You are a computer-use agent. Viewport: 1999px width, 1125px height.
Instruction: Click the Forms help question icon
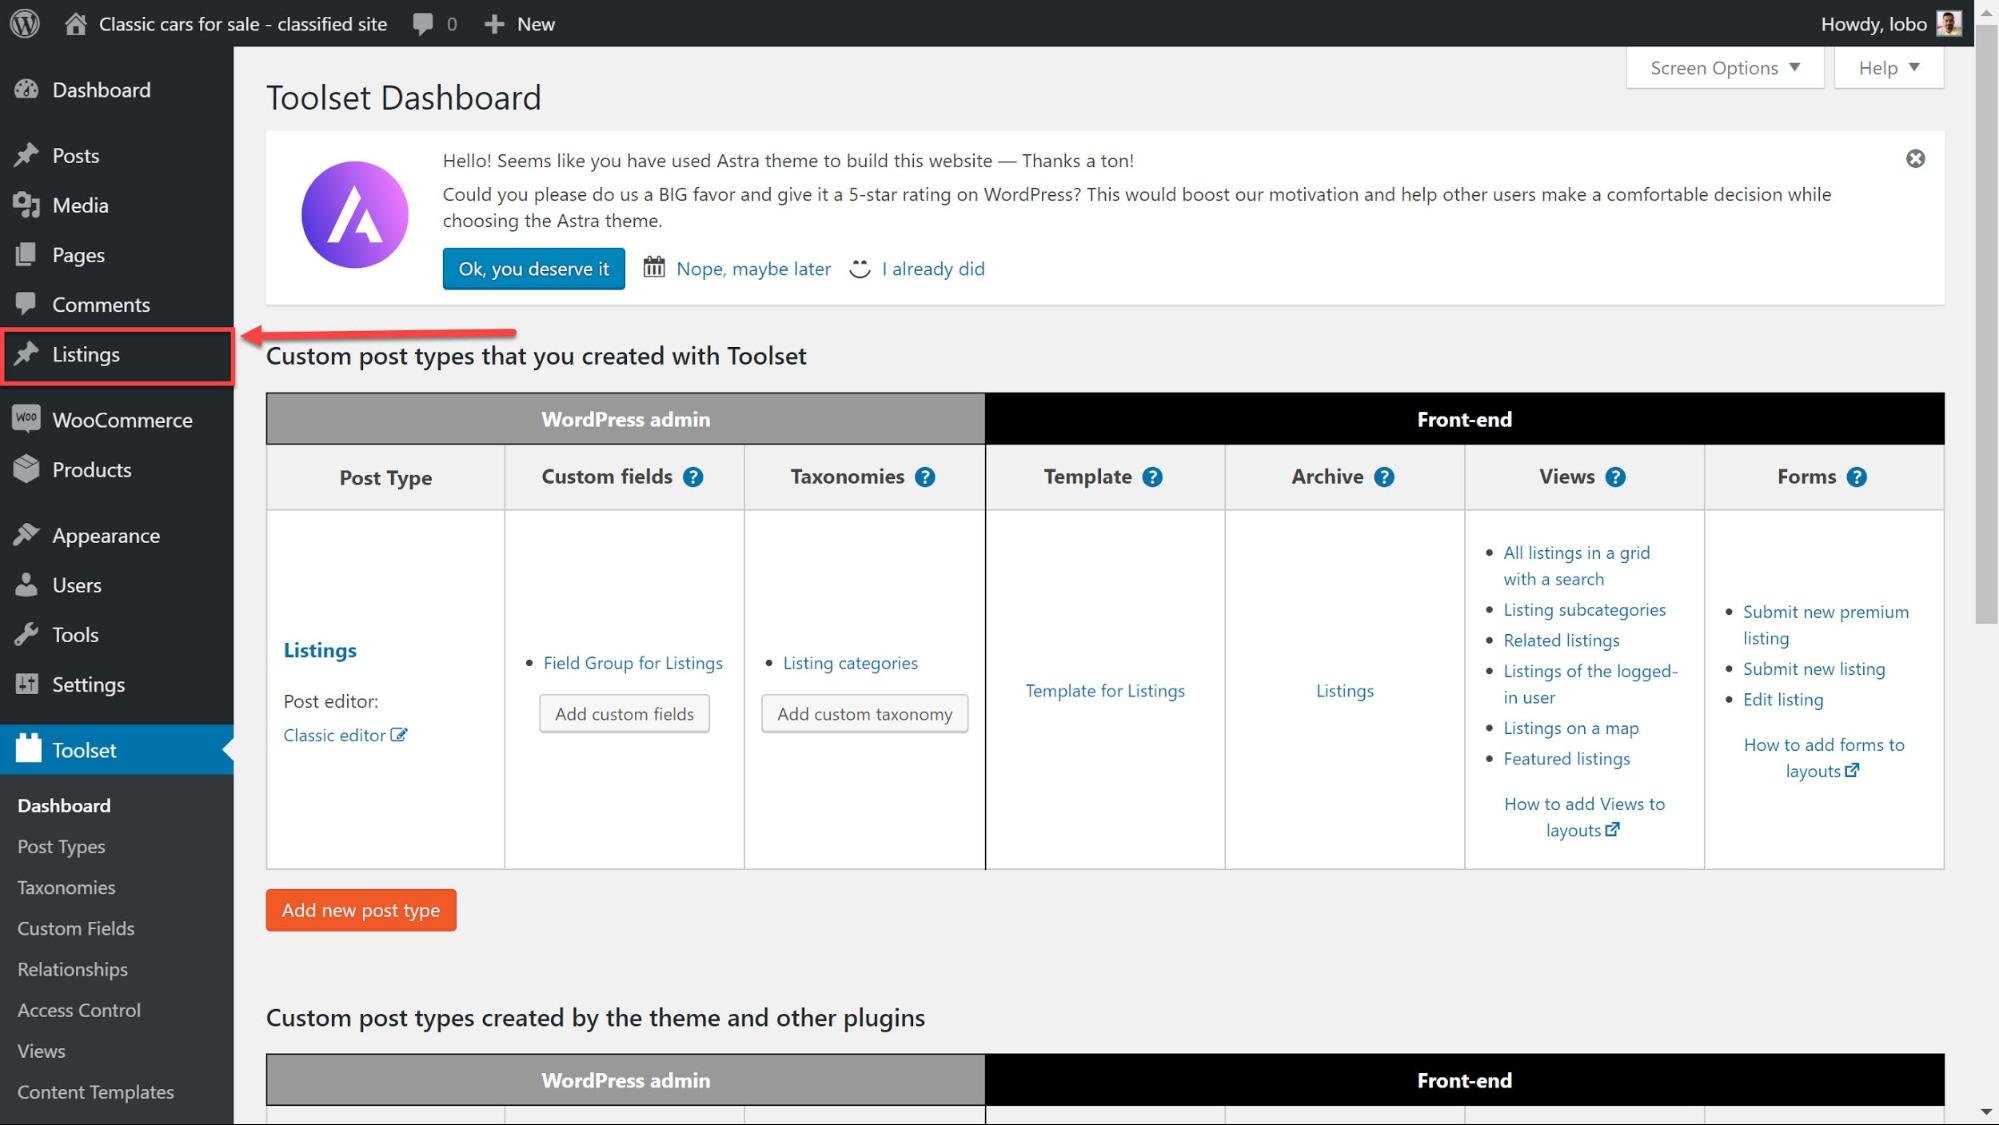(1856, 477)
